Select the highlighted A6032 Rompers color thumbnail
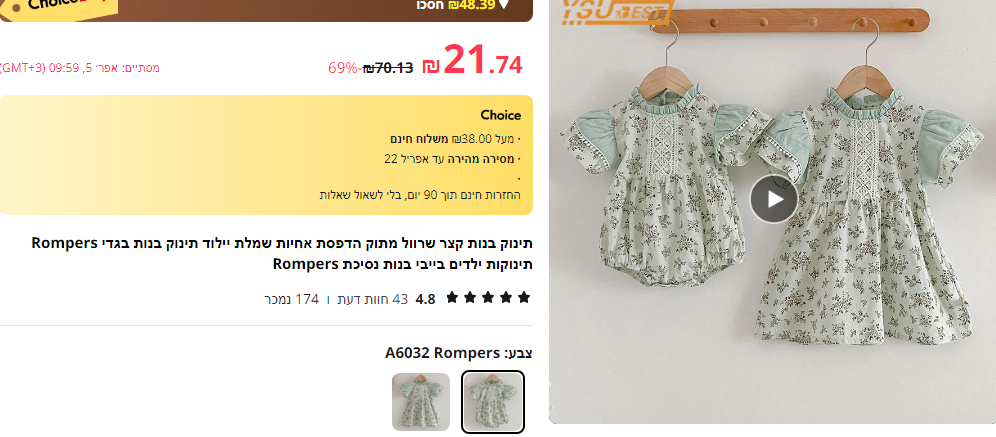Viewport: 996px width, 437px height. coord(493,402)
